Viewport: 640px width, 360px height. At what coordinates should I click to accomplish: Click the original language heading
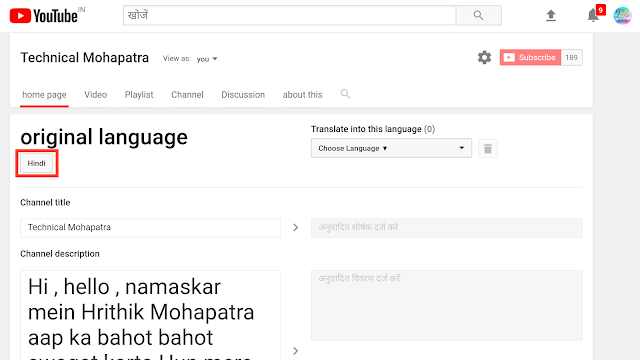pos(104,137)
